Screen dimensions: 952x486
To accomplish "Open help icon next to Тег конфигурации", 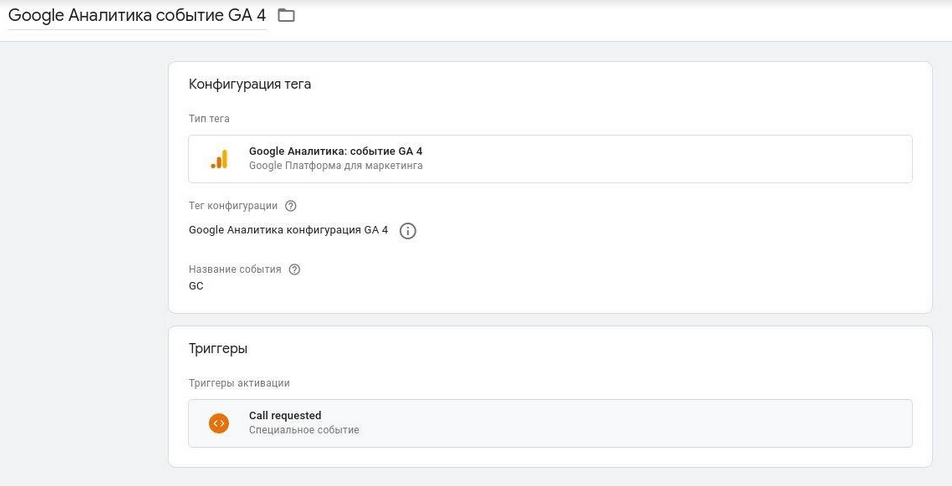I will click(x=291, y=206).
